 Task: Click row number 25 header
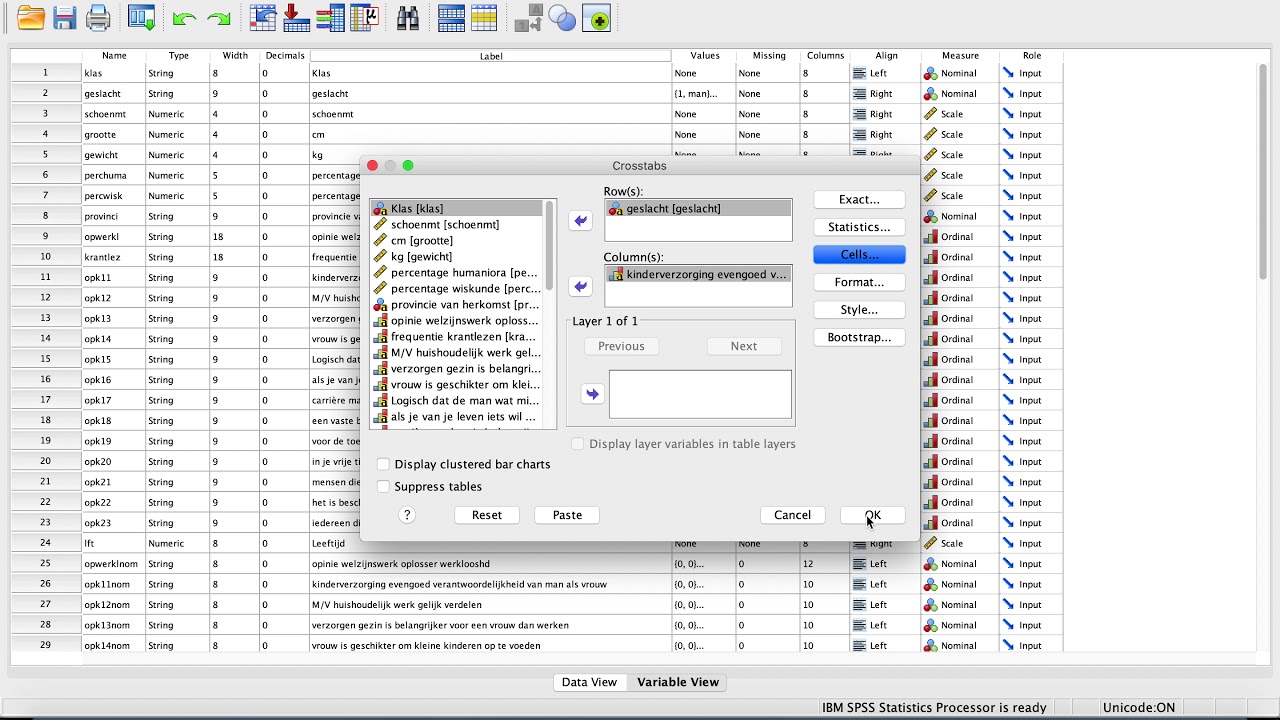click(46, 564)
